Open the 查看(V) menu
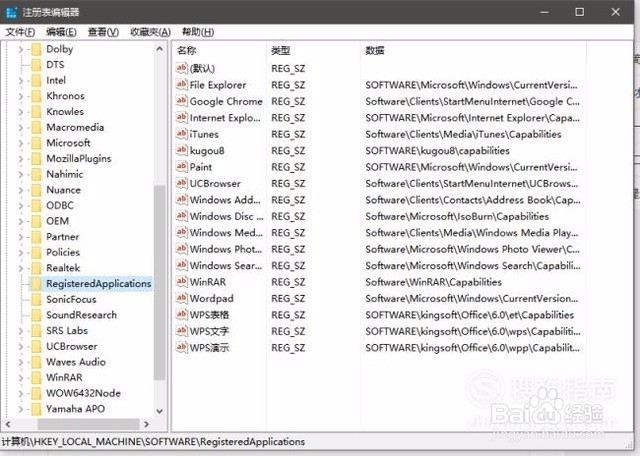Viewport: 640px width, 456px height. [x=103, y=32]
